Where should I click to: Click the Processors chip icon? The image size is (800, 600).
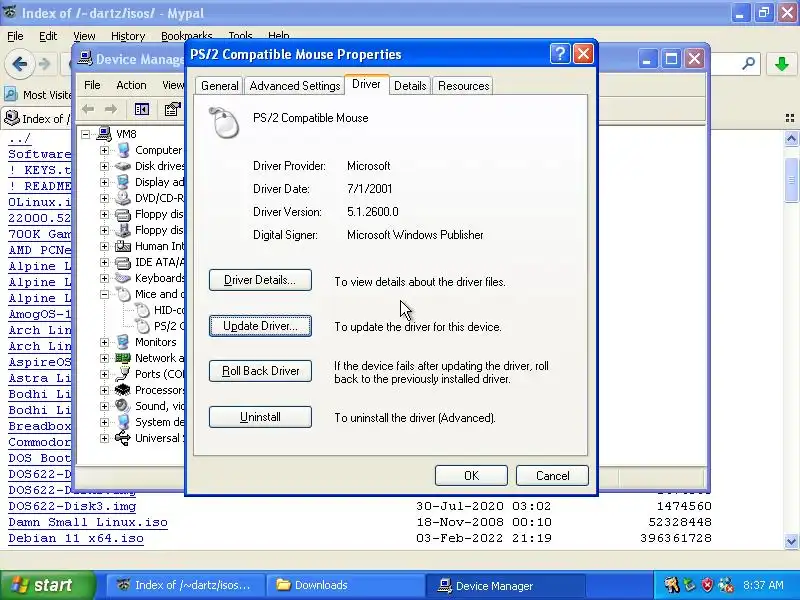pos(122,390)
